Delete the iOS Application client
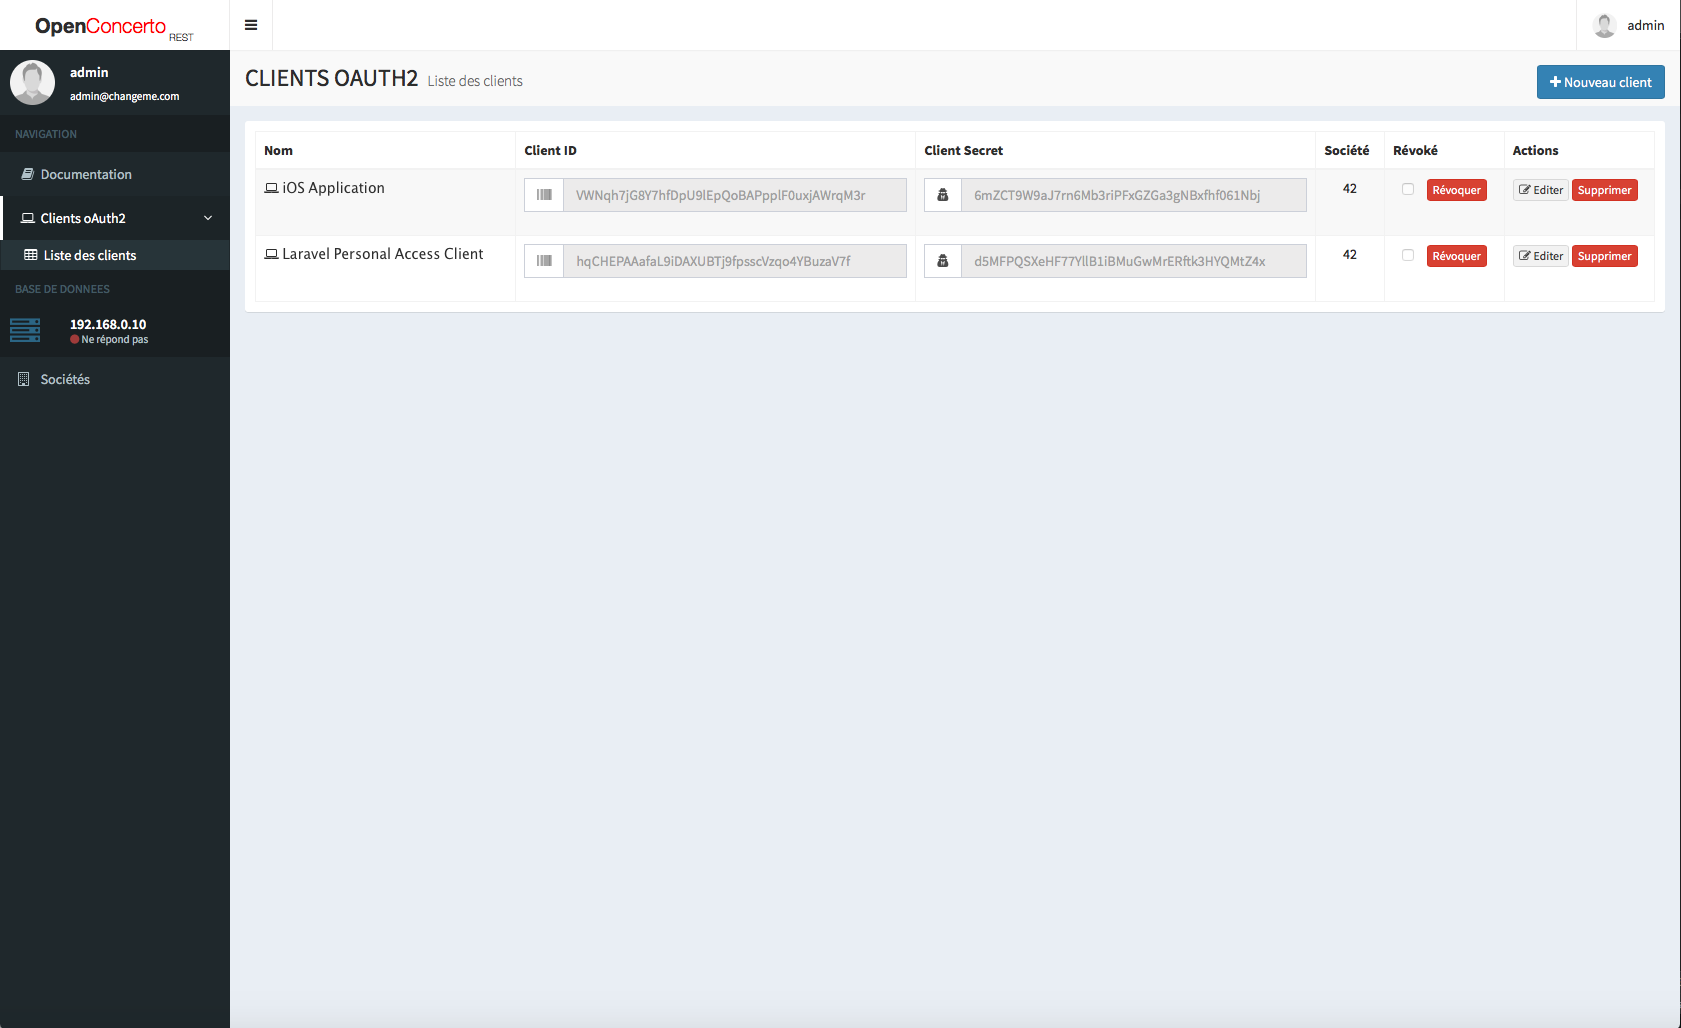Screen dimensions: 1681x1028 1605,190
